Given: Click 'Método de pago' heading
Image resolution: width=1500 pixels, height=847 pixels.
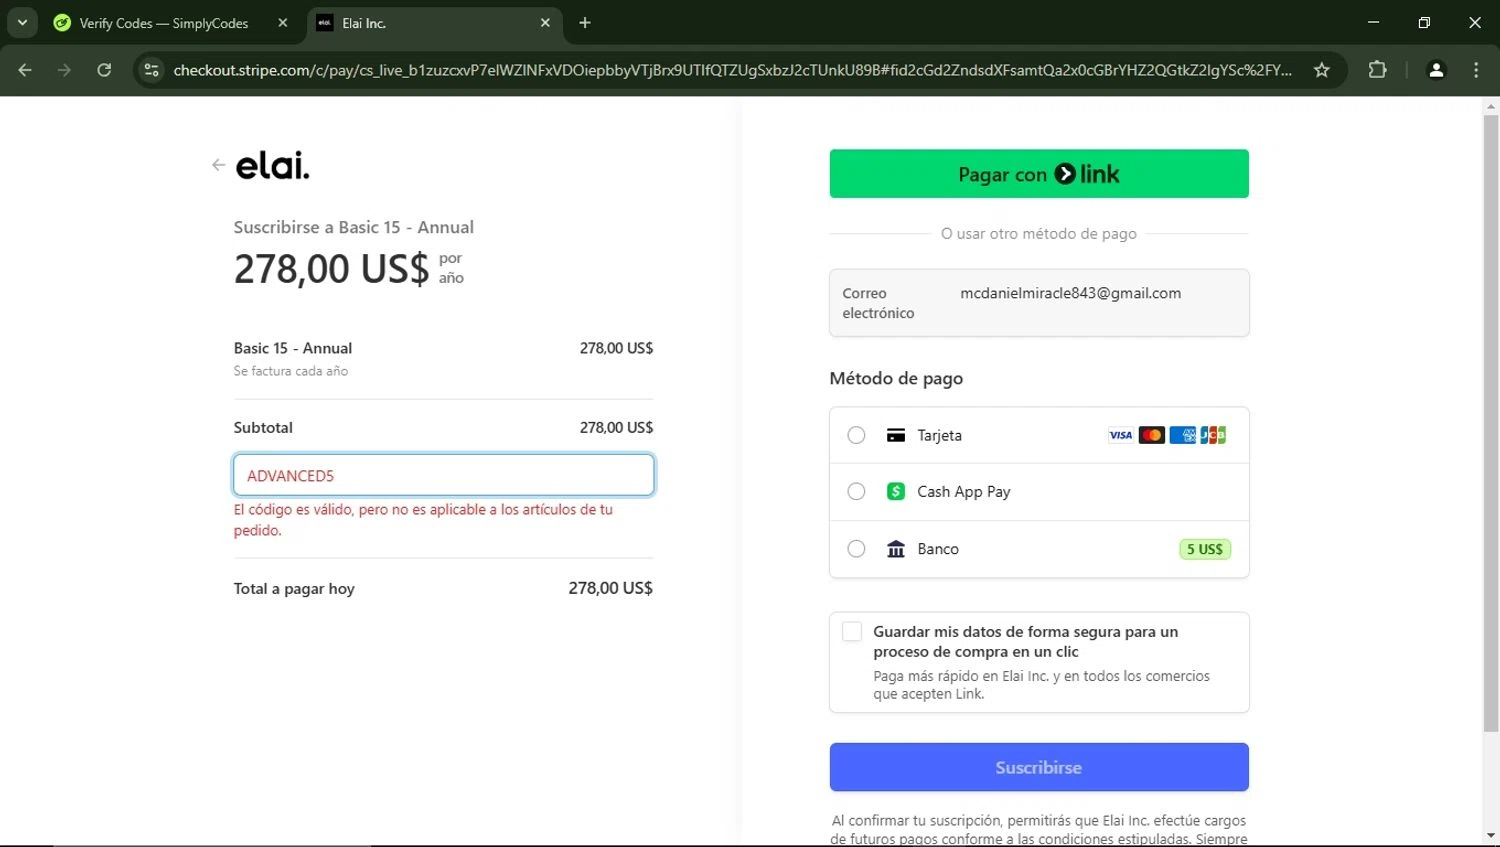Looking at the screenshot, I should click(896, 378).
